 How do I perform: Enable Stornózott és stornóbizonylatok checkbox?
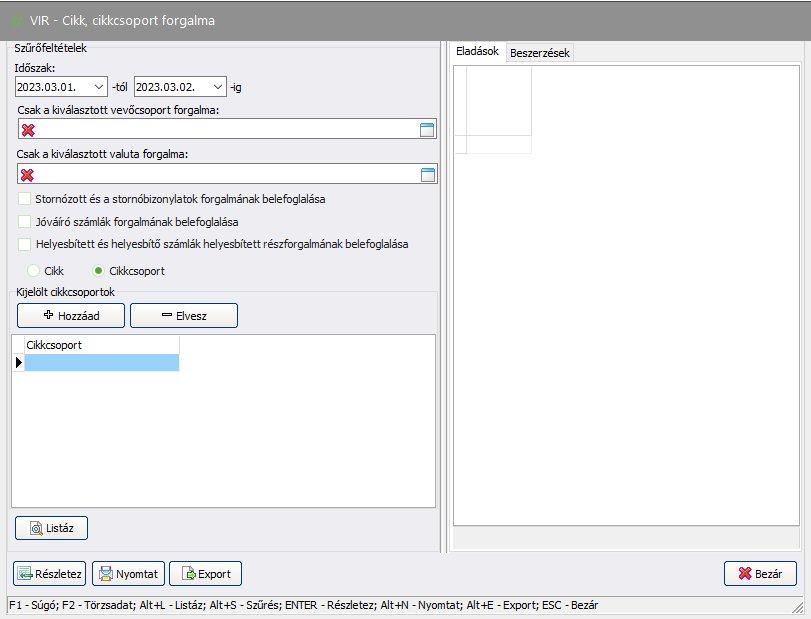point(25,199)
